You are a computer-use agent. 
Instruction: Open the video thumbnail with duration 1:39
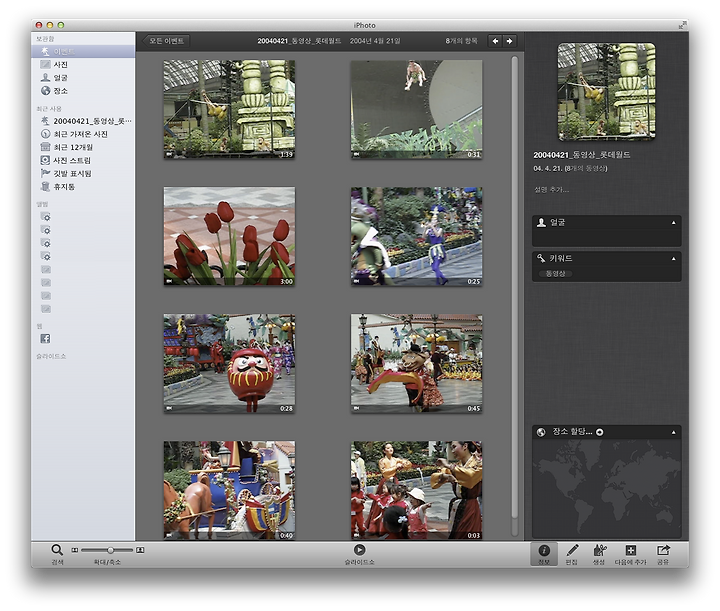[229, 109]
